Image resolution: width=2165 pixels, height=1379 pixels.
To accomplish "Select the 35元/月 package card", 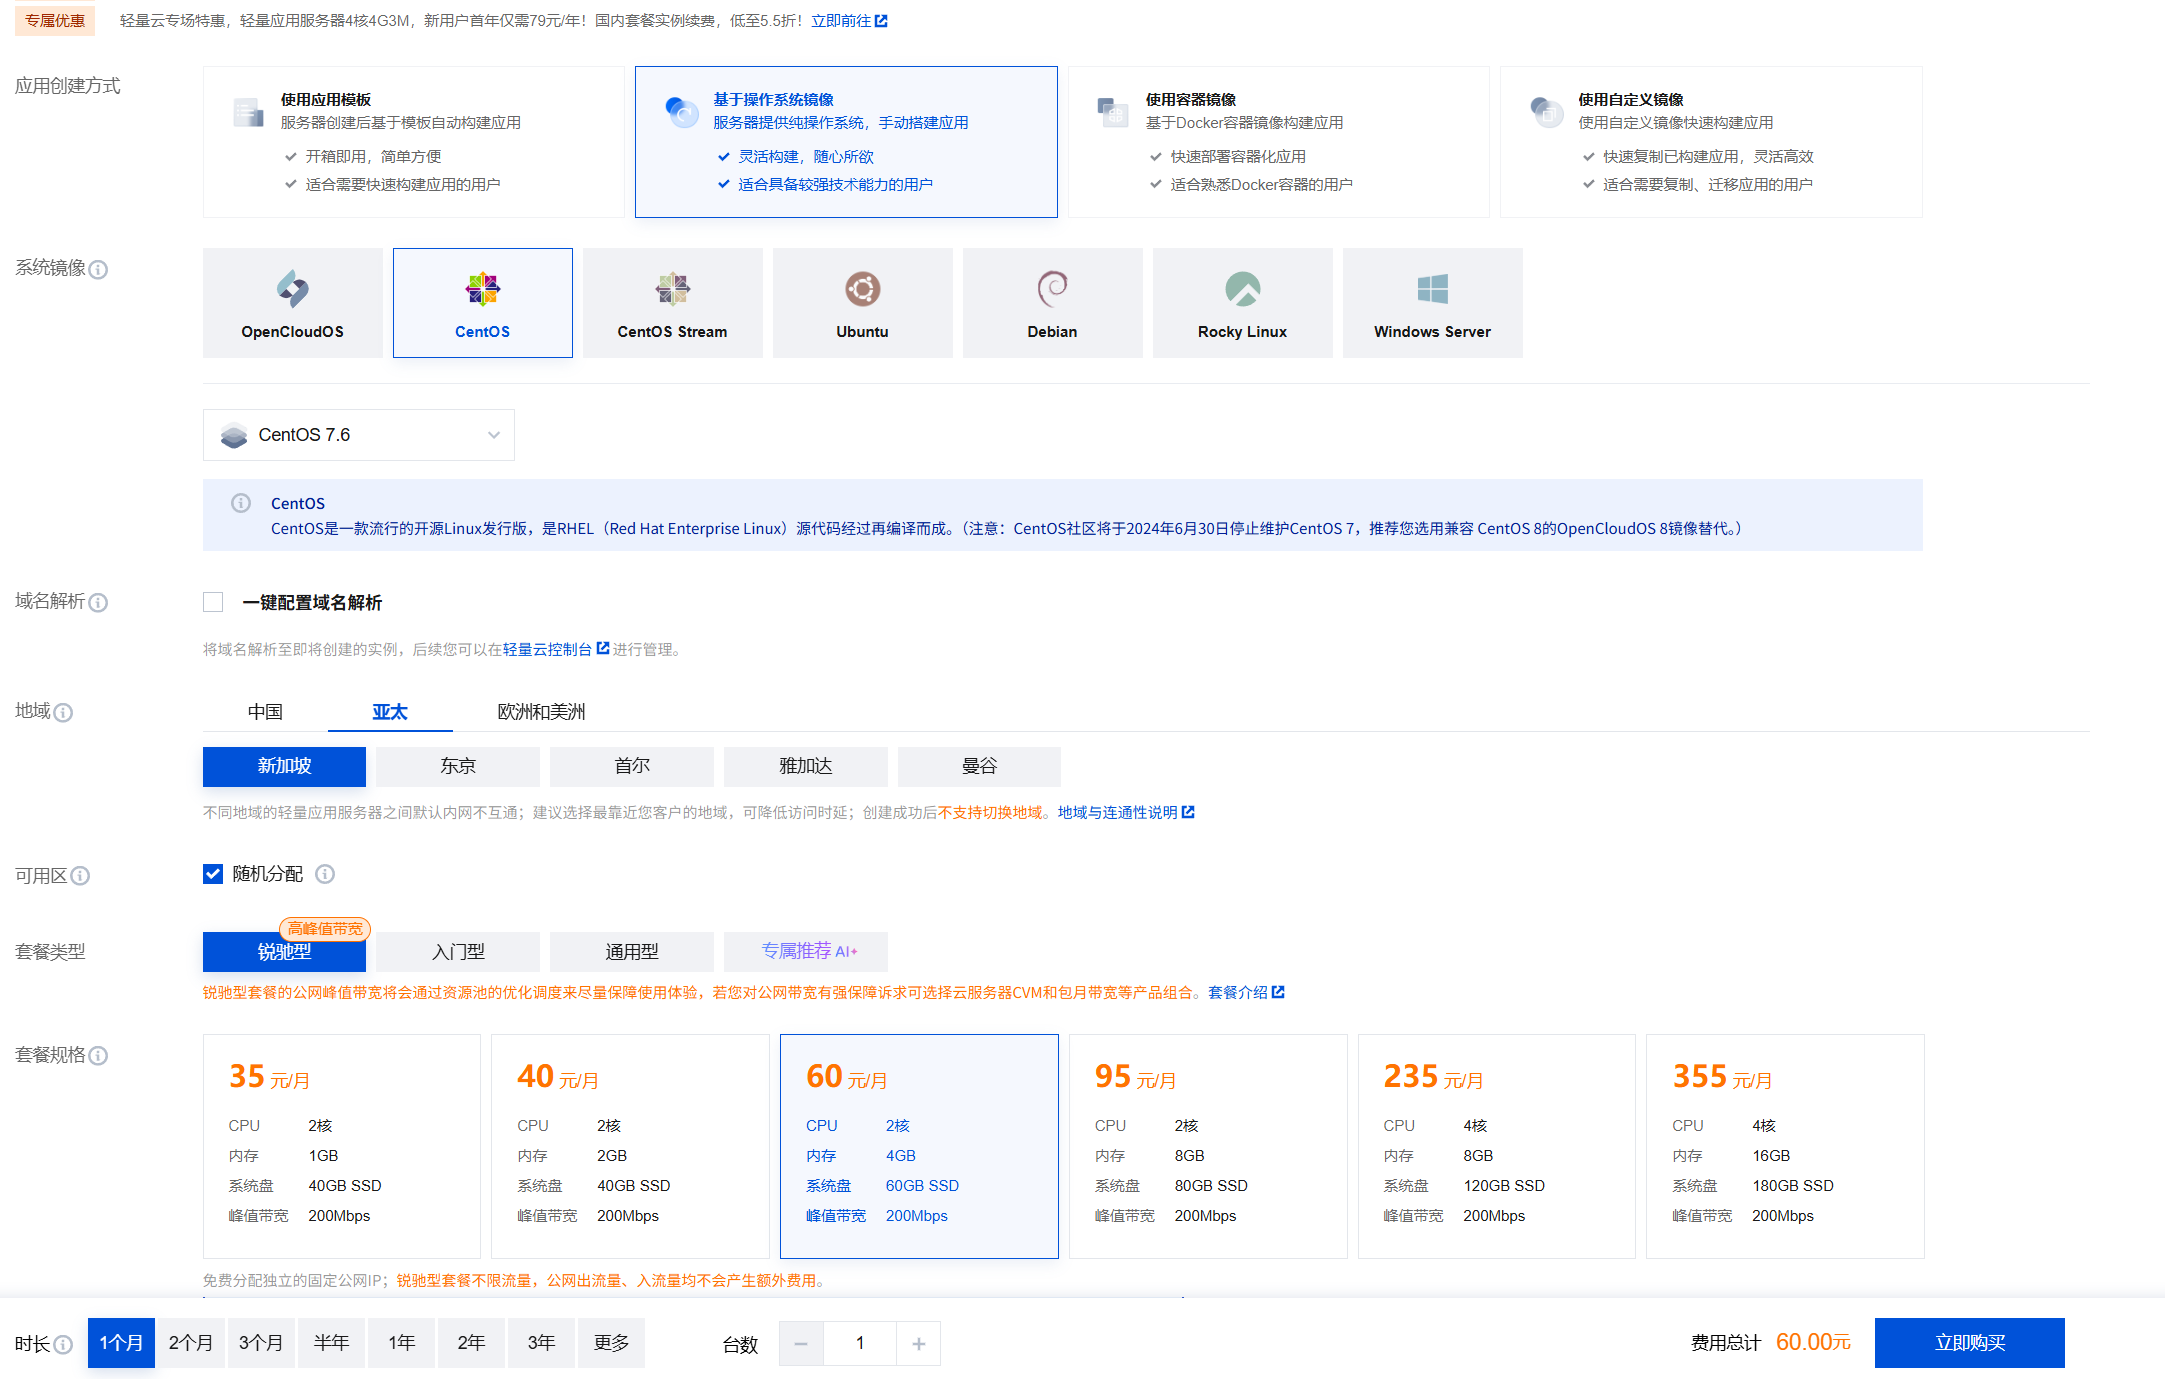I will [341, 1145].
